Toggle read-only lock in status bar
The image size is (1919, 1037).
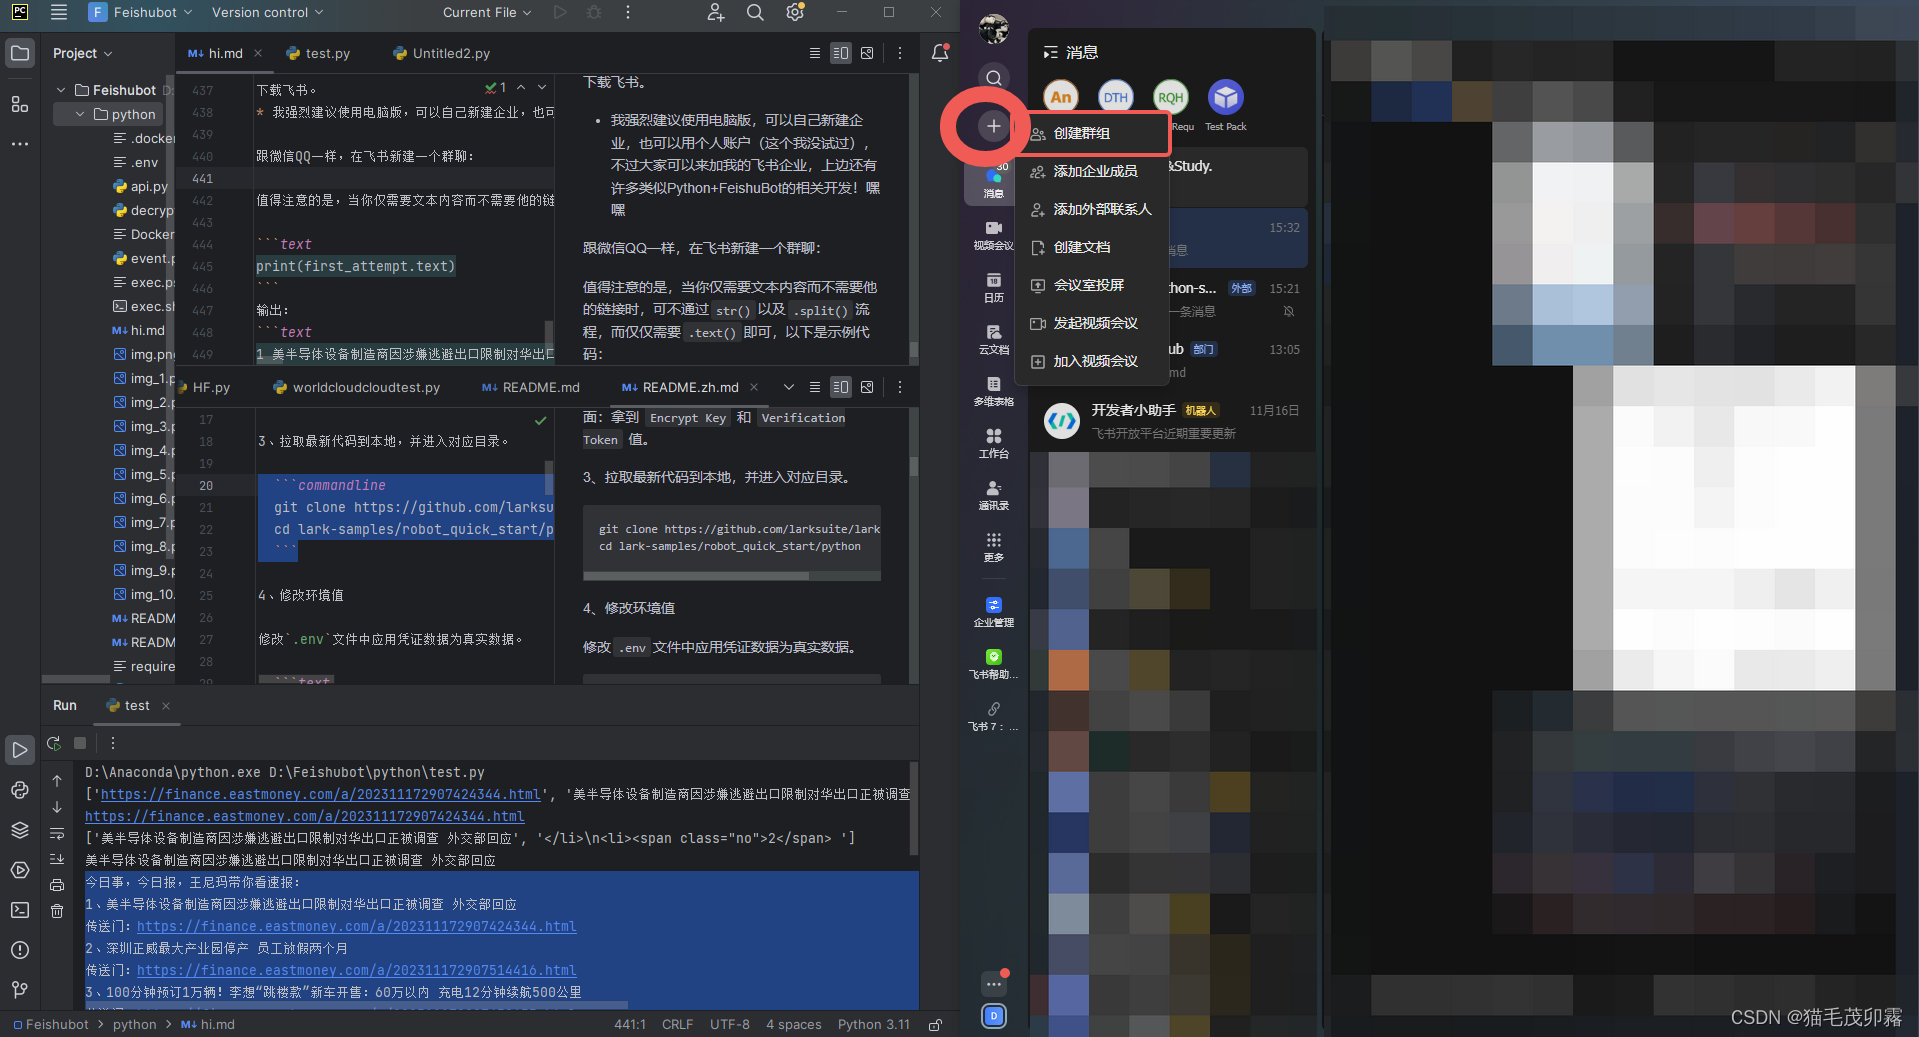coord(935,1025)
